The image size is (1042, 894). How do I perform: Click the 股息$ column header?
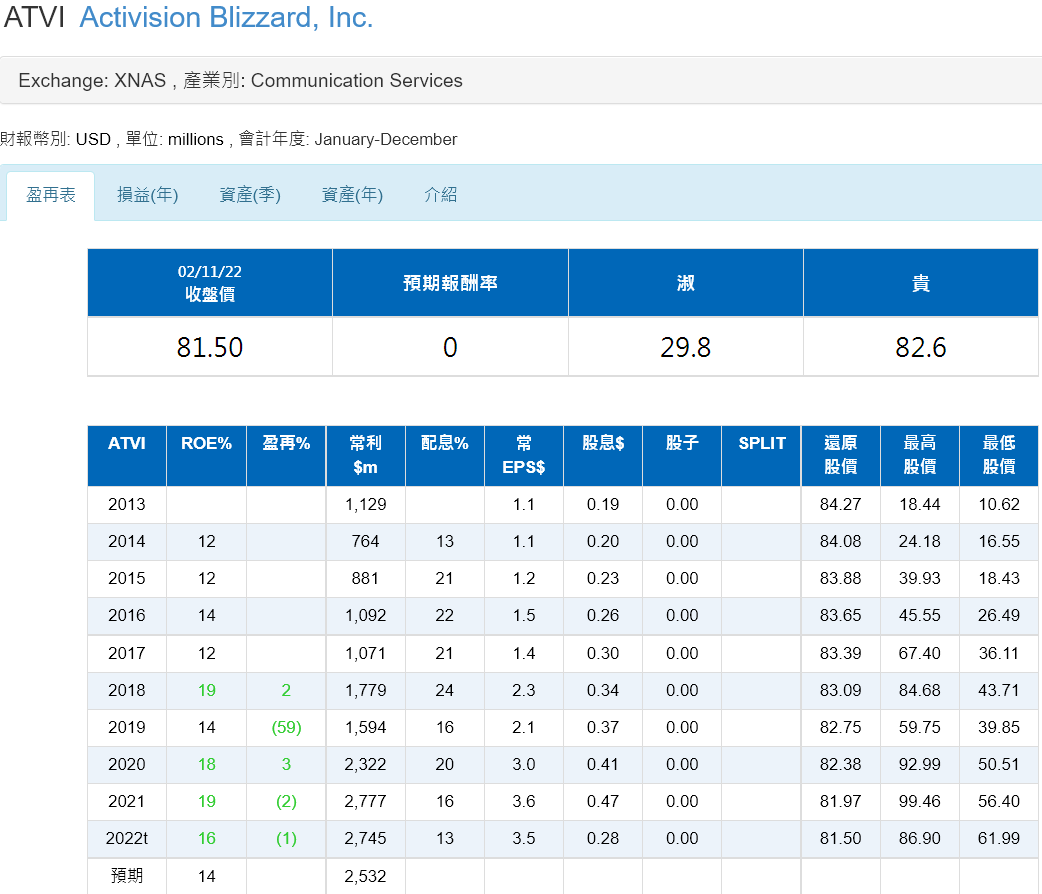click(x=603, y=455)
